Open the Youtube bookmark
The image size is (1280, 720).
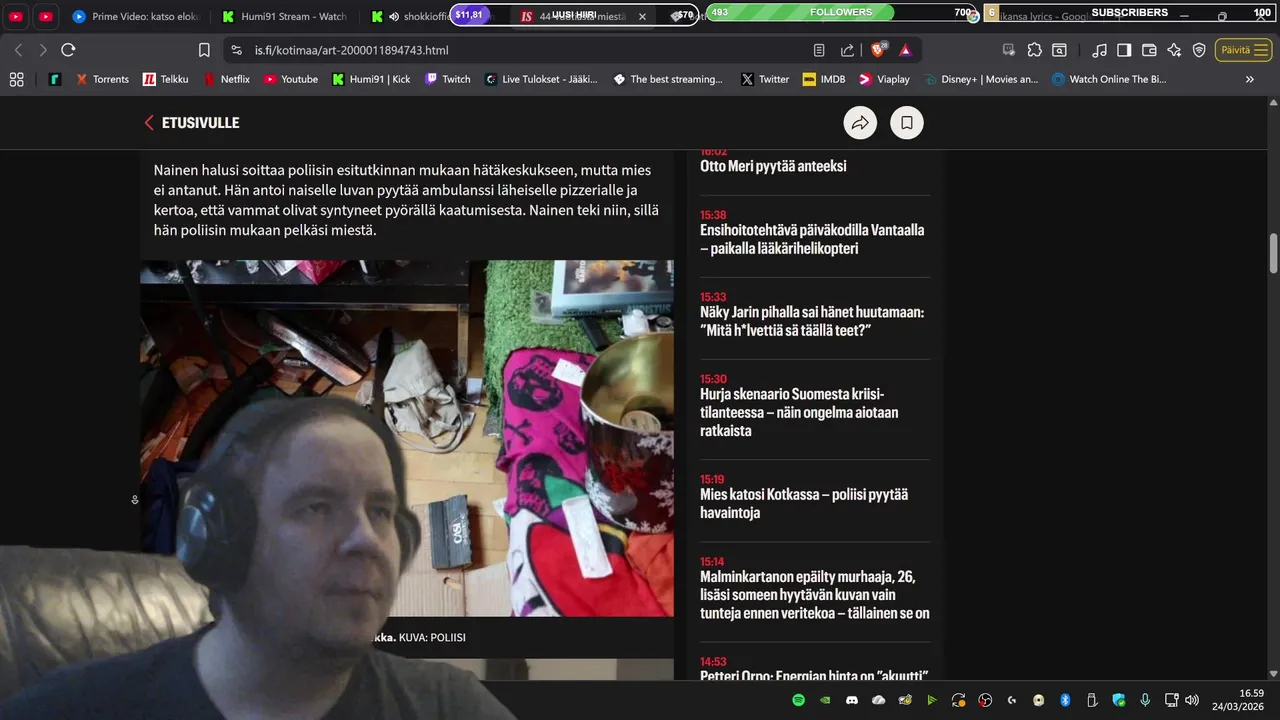290,79
